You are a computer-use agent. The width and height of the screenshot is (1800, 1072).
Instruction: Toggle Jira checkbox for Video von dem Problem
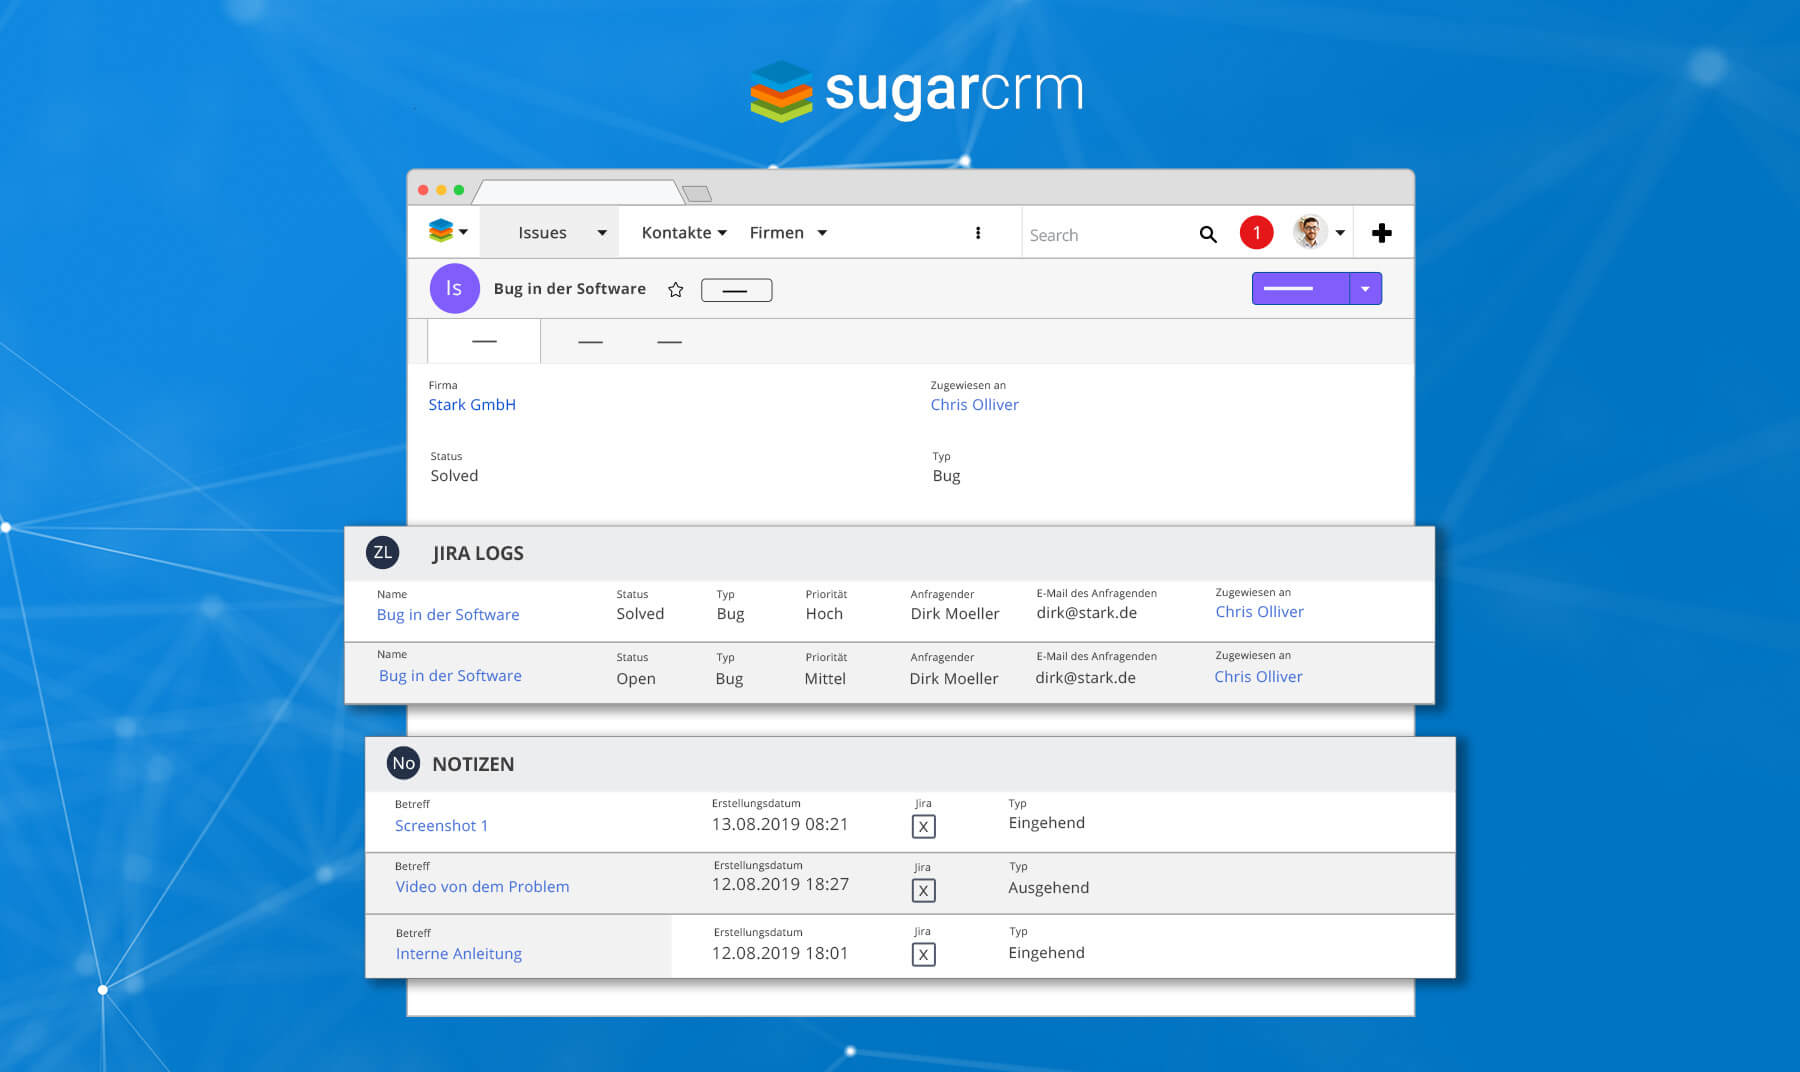click(x=923, y=890)
